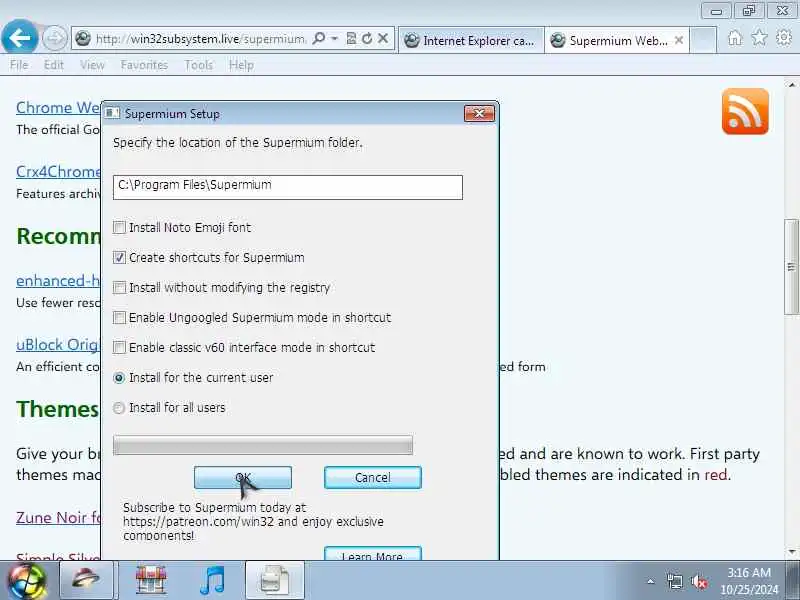
Task: Click the search magnifier in address bar
Action: 319,38
